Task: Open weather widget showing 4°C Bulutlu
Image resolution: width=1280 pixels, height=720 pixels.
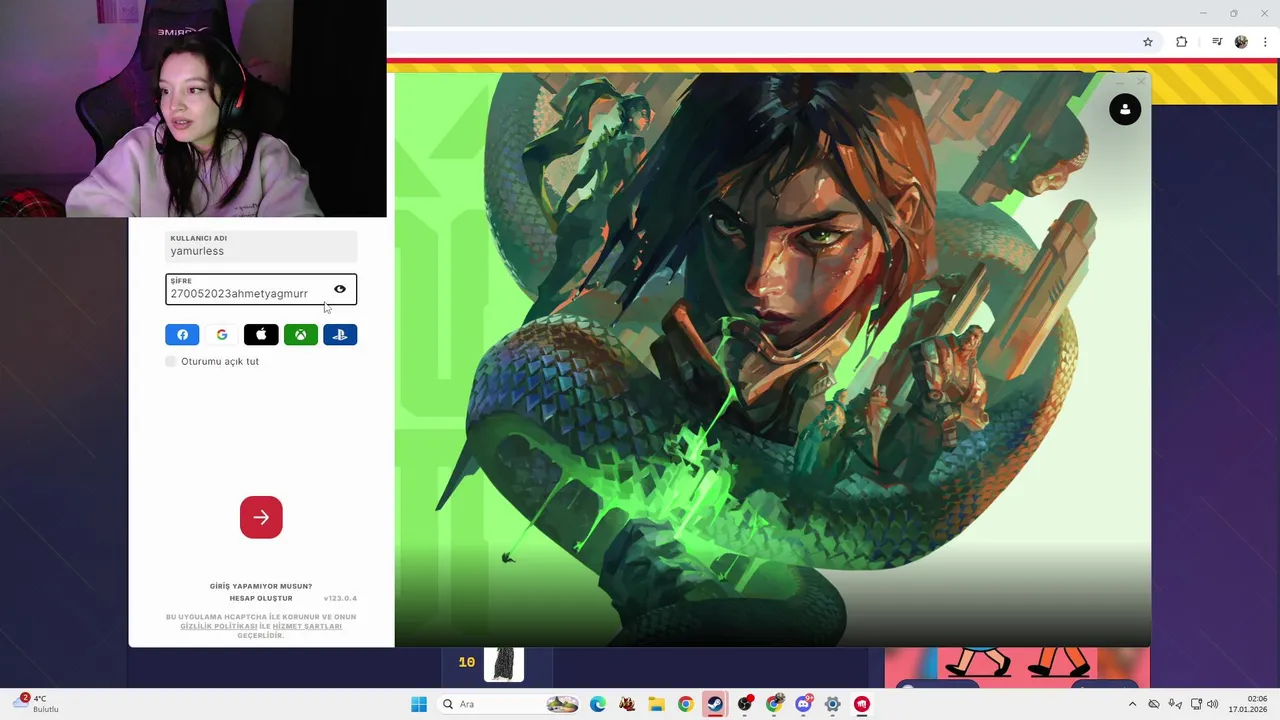Action: click(36, 704)
